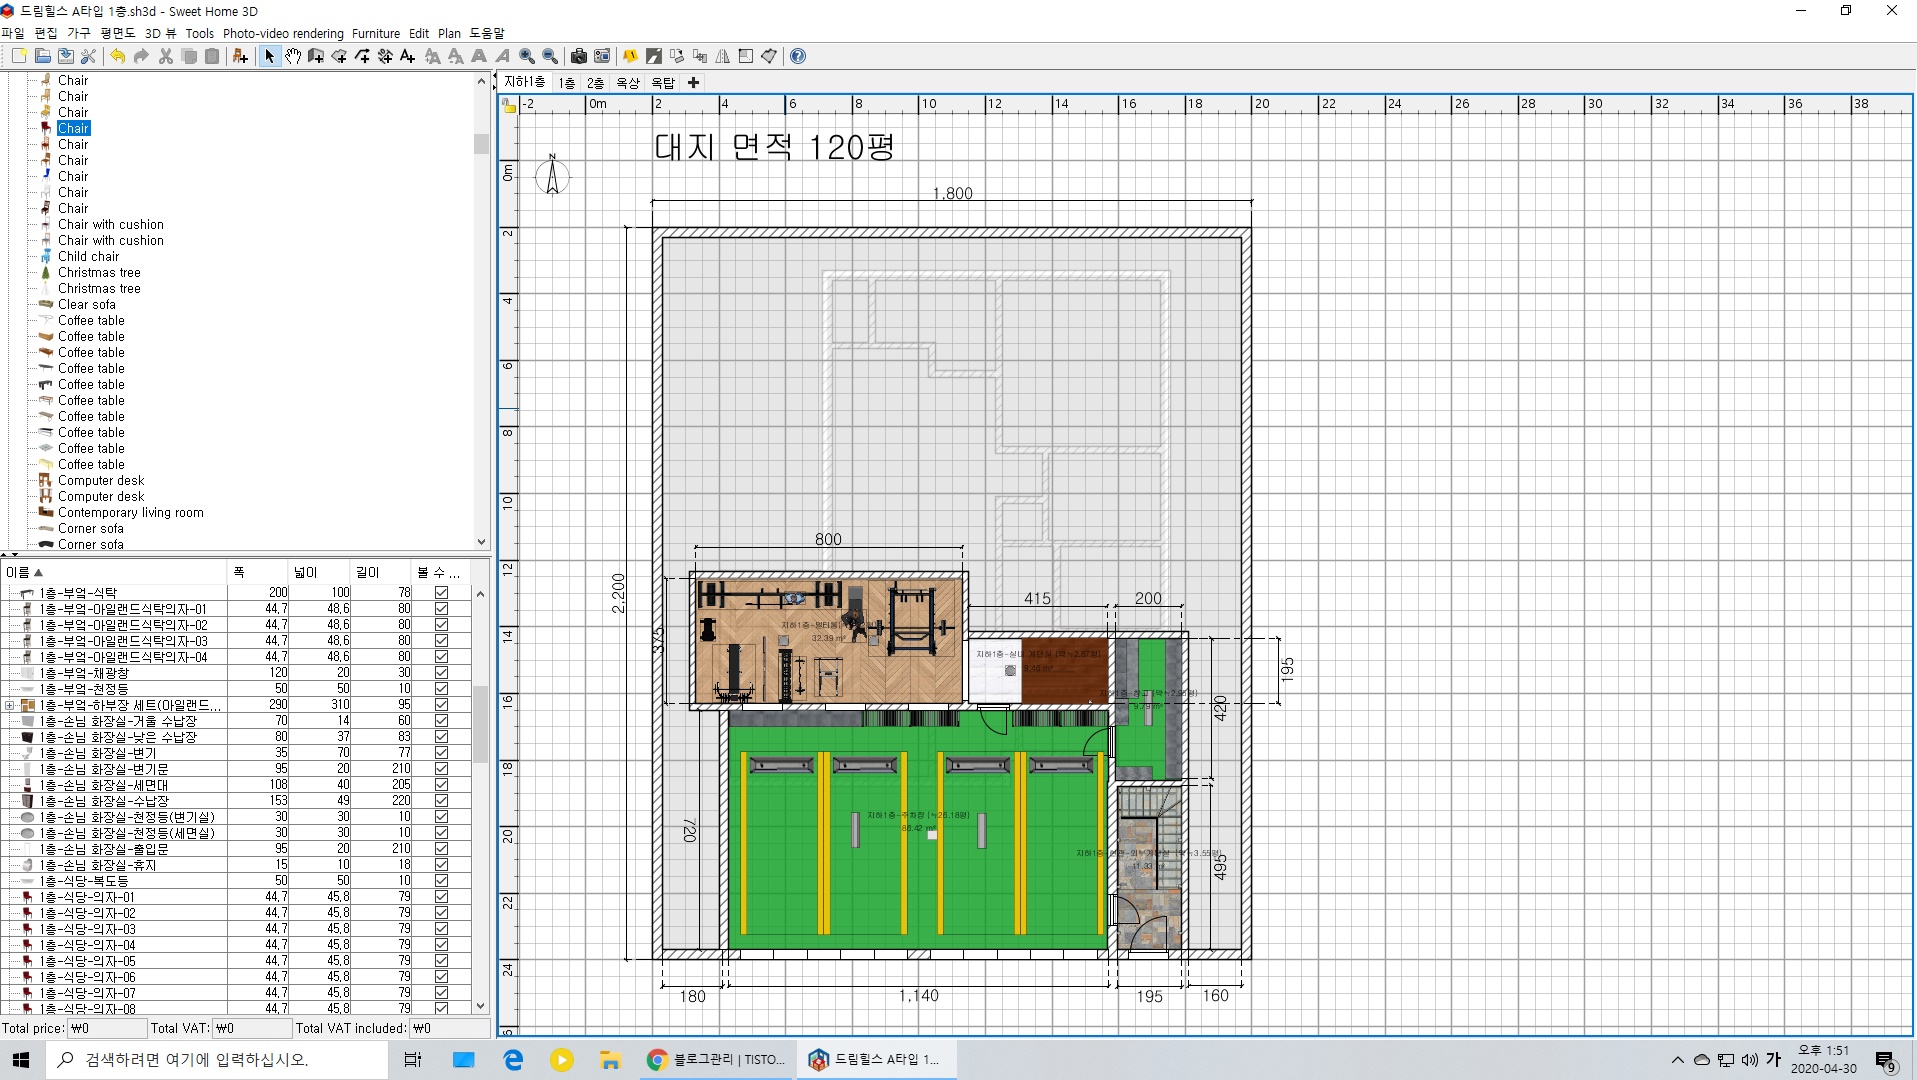Sort furniture list by 넓이 column
1917x1080 pixels.
(319, 572)
